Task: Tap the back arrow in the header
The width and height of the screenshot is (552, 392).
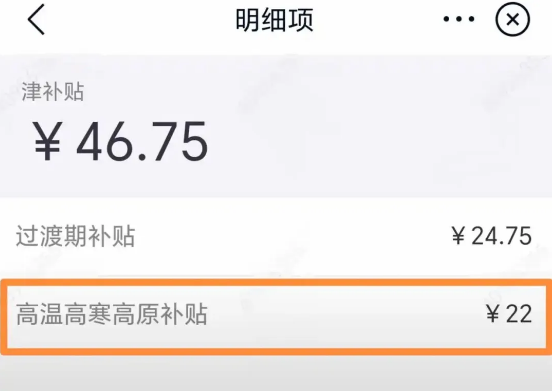Action: pyautogui.click(x=36, y=19)
